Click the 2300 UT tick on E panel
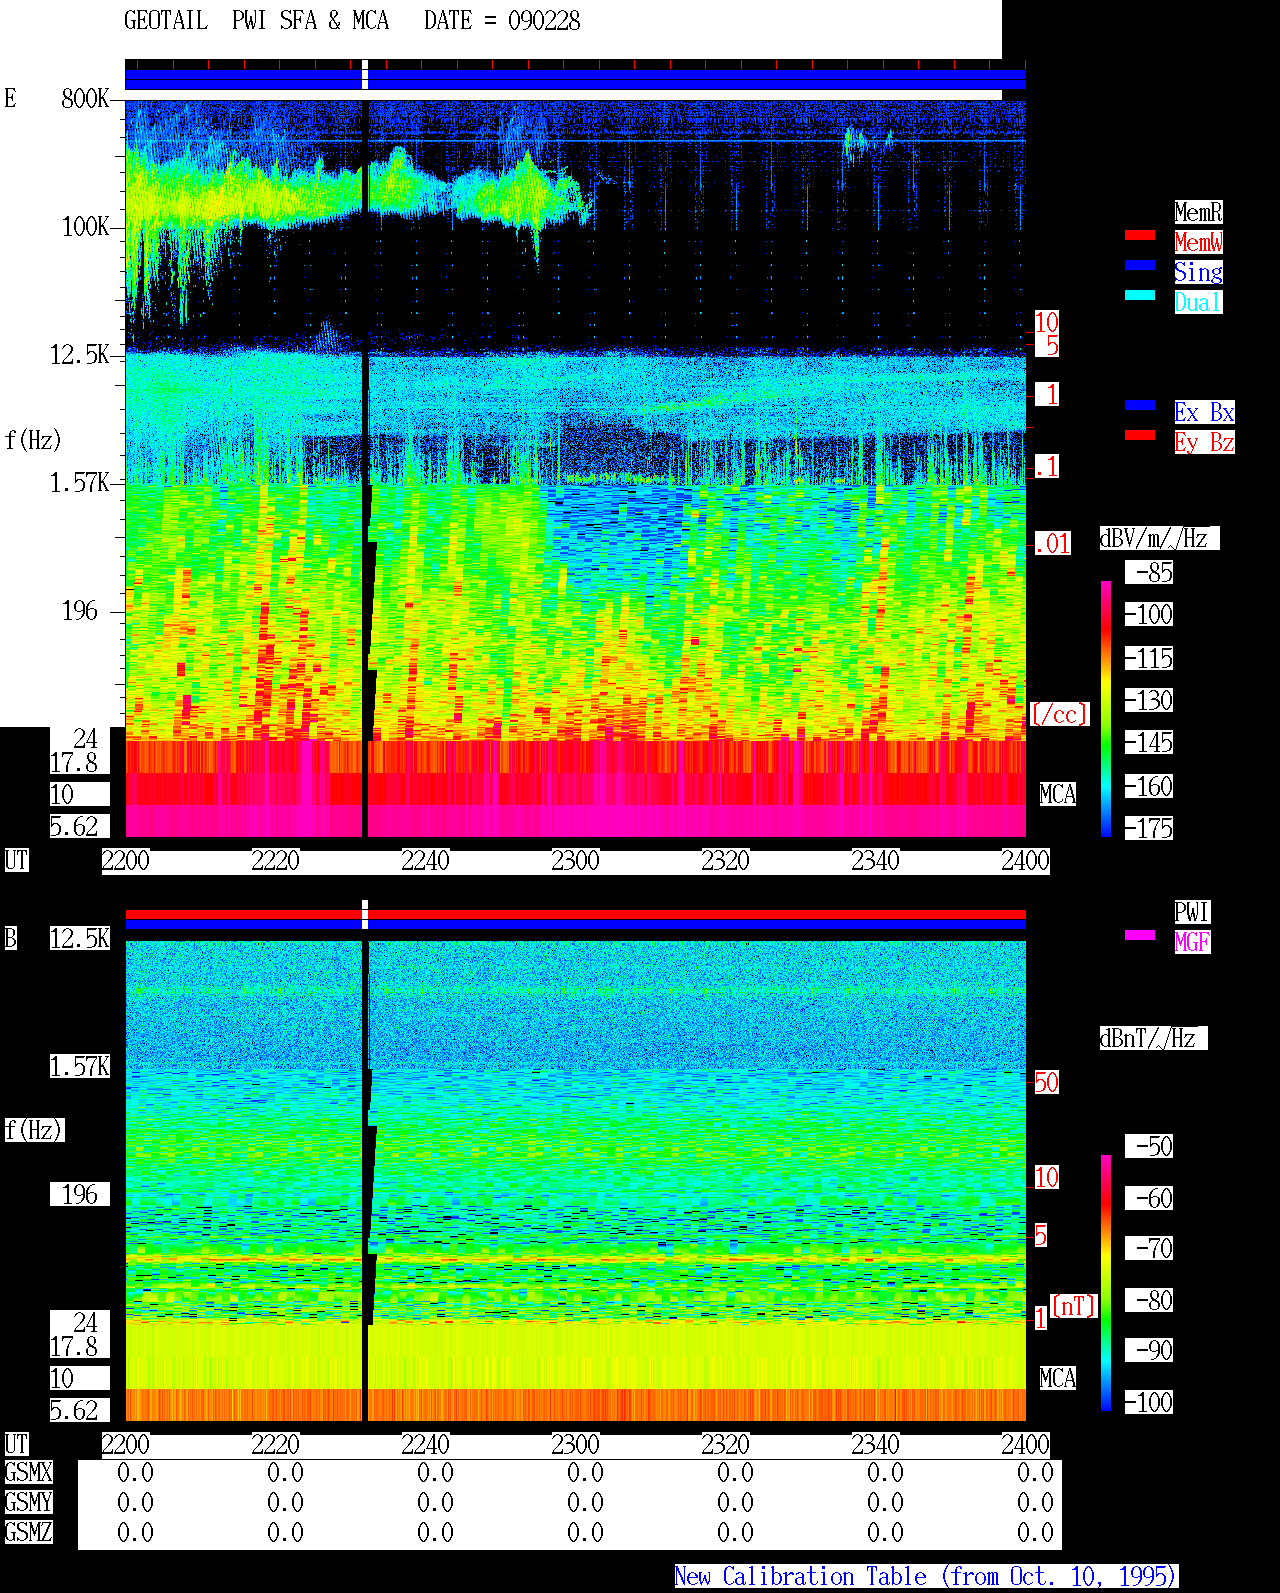Image resolution: width=1280 pixels, height=1593 pixels. pyautogui.click(x=576, y=861)
